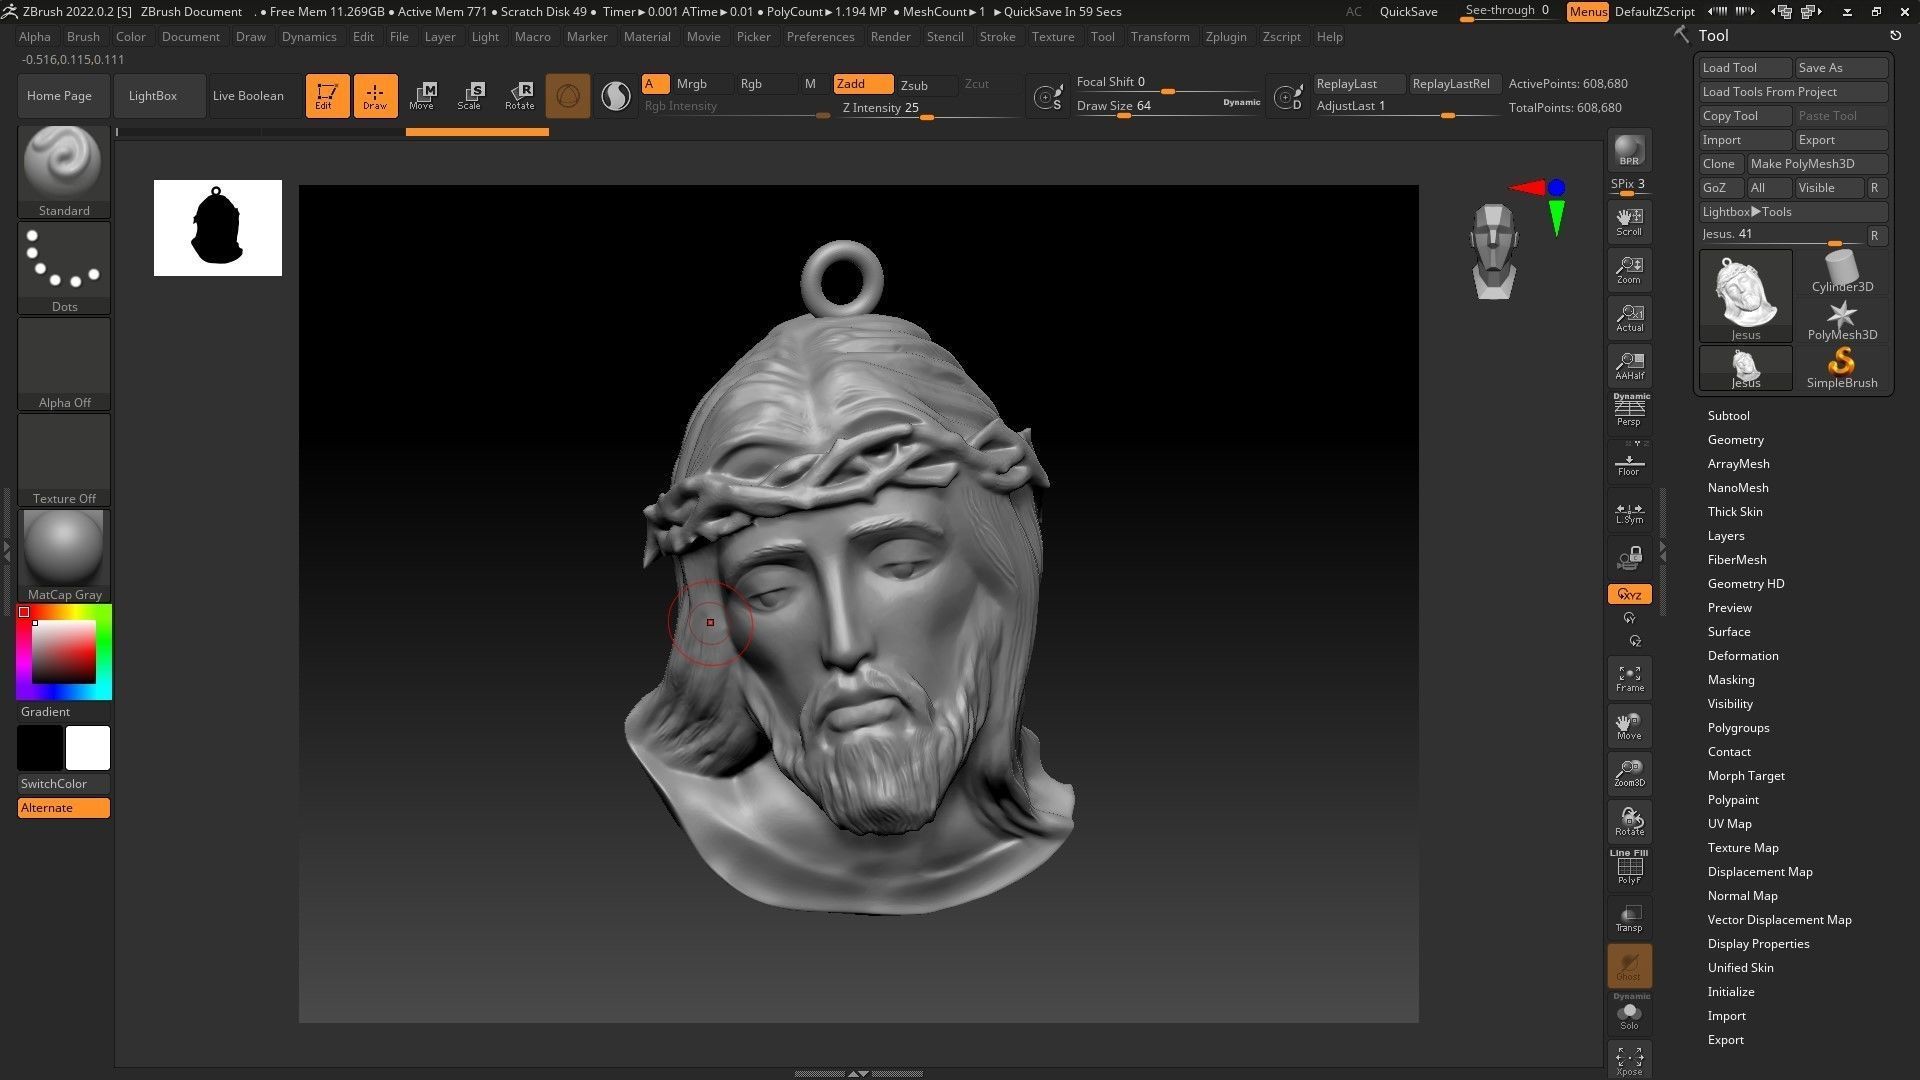This screenshot has height=1080, width=1920.
Task: Expand the Subtool palette section
Action: pyautogui.click(x=1728, y=415)
